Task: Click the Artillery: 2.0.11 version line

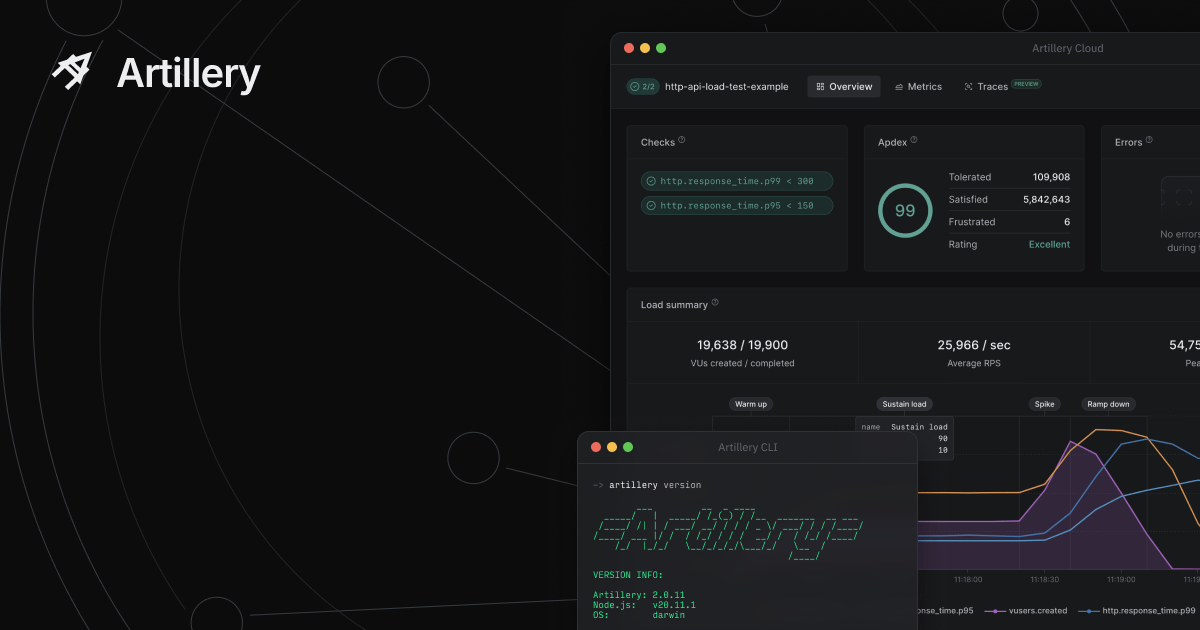Action: (638, 595)
